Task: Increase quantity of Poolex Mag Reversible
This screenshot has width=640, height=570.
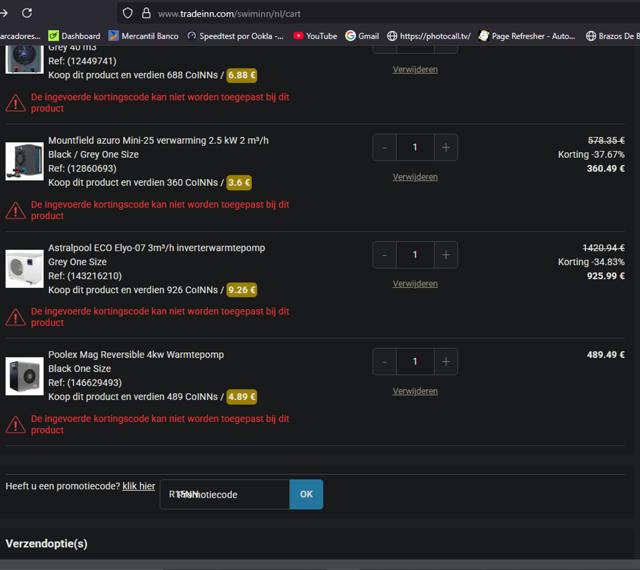Action: point(446,362)
